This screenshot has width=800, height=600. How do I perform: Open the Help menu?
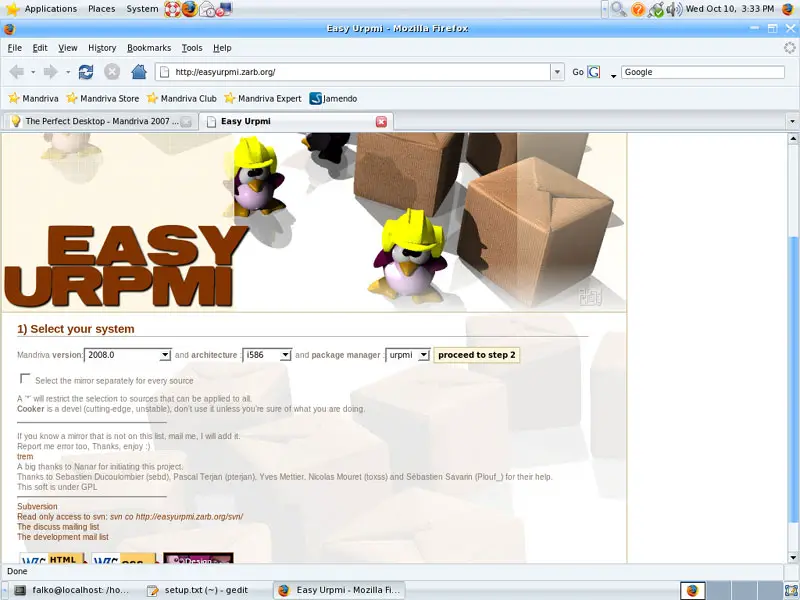[222, 48]
